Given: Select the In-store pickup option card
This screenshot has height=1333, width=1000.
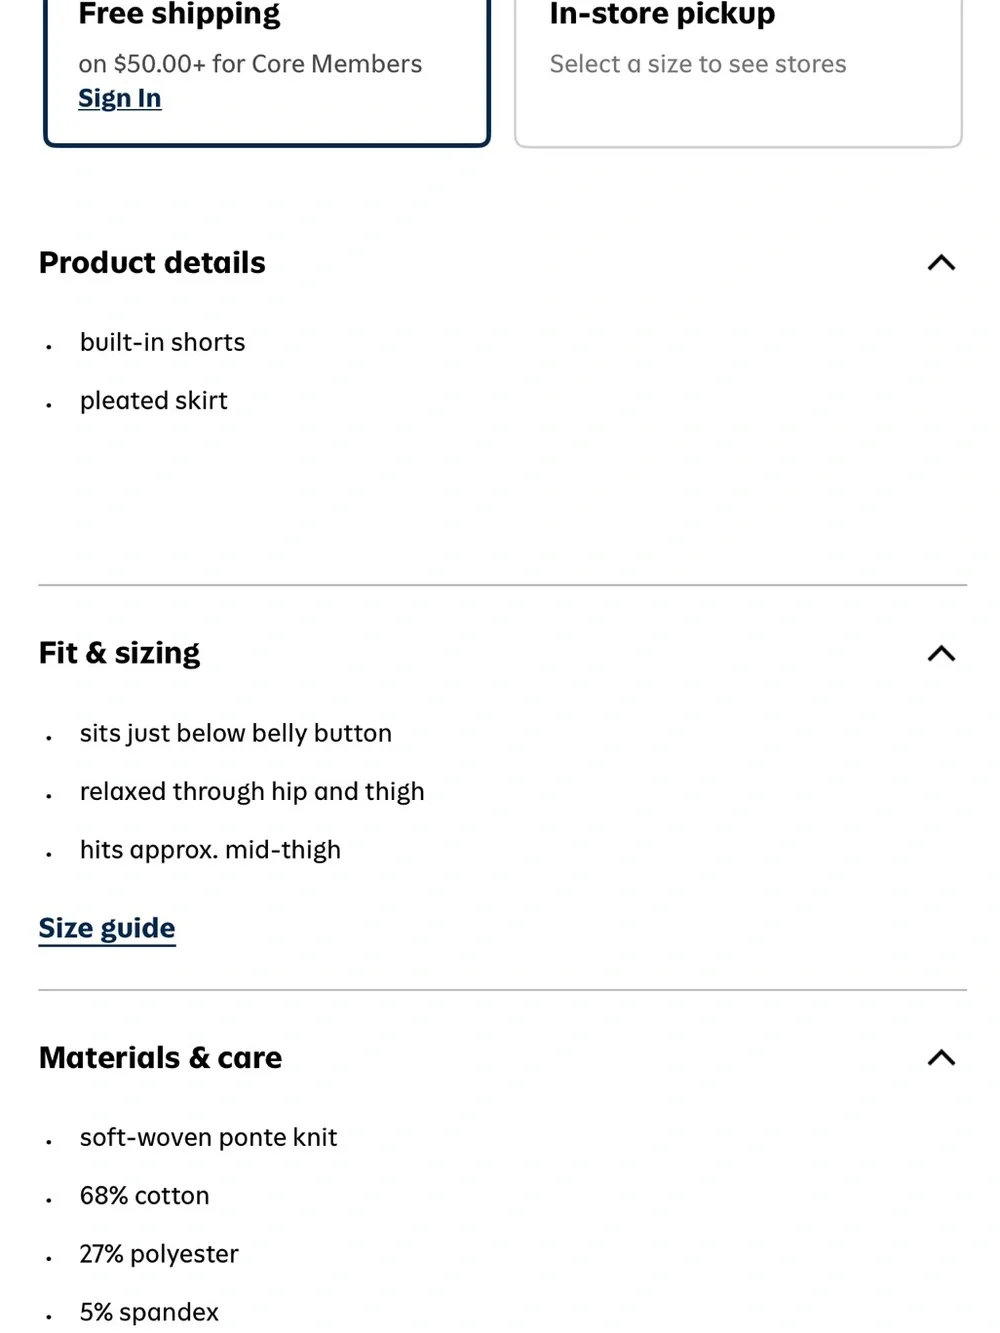Looking at the screenshot, I should point(738,70).
